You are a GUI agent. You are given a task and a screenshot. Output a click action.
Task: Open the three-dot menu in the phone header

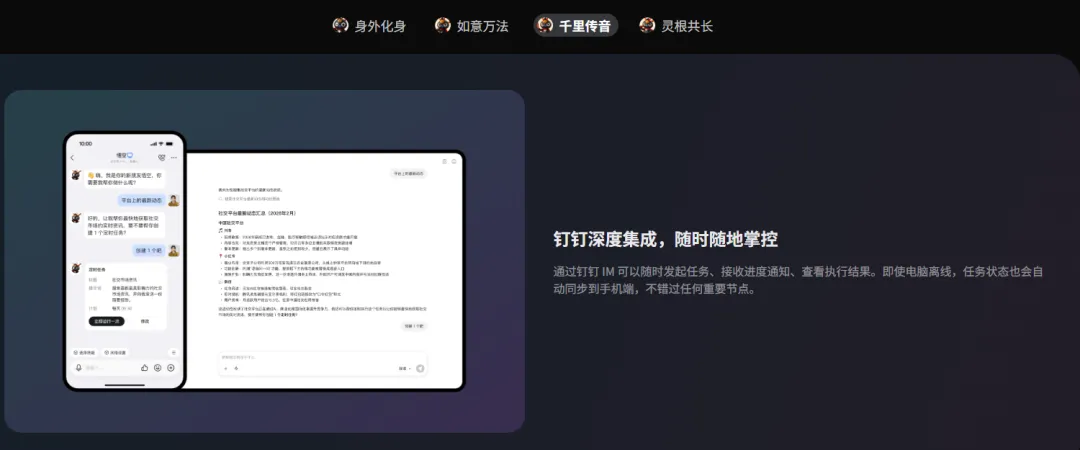point(174,158)
